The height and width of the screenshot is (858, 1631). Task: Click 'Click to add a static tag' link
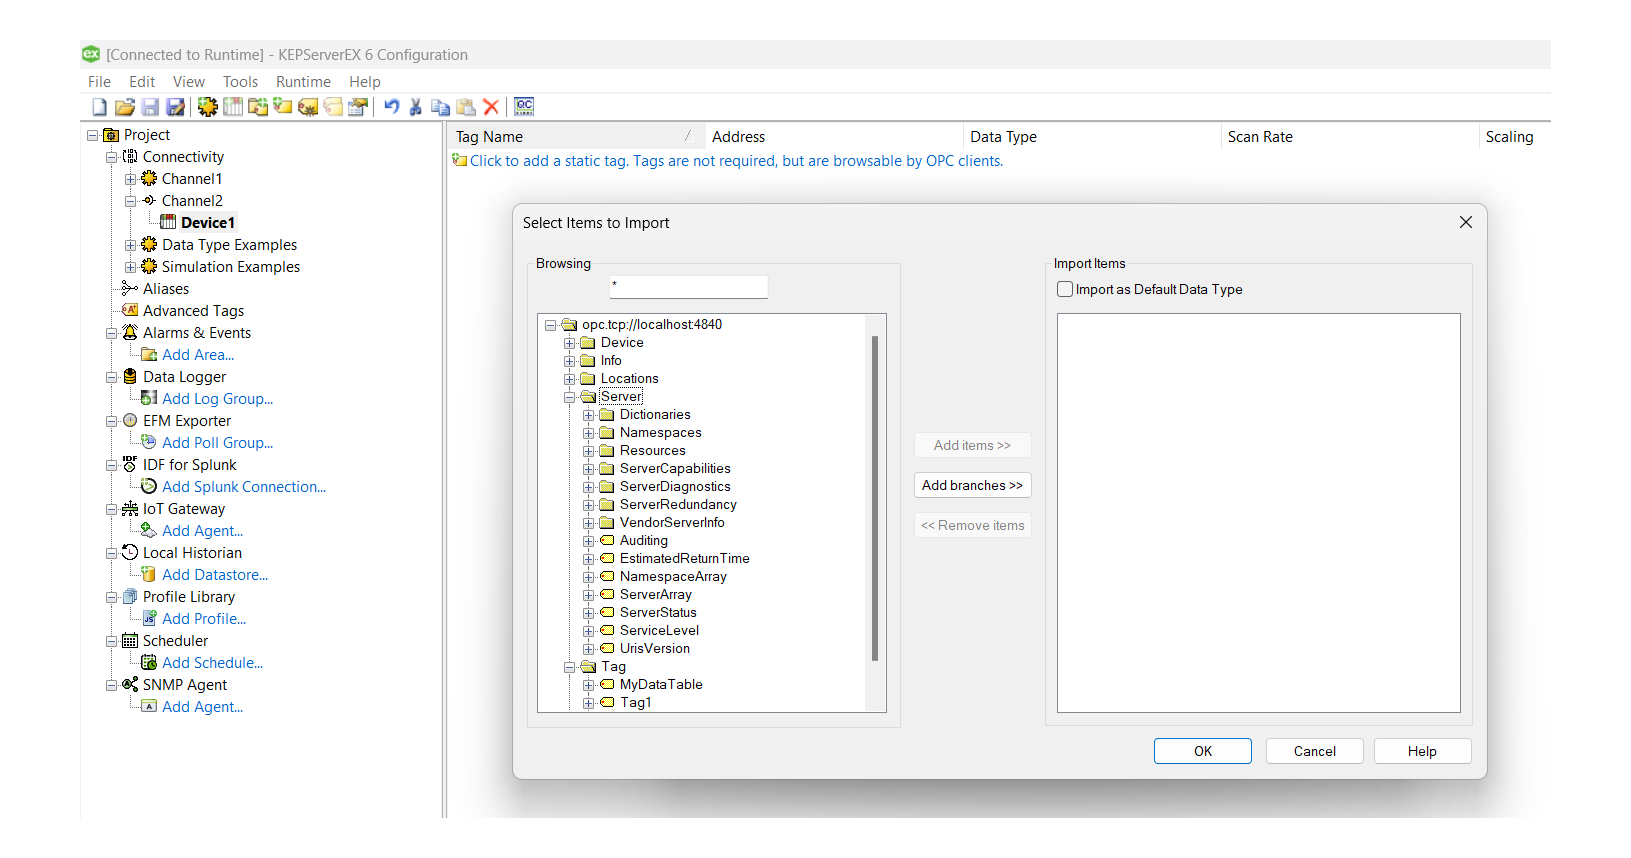click(736, 161)
